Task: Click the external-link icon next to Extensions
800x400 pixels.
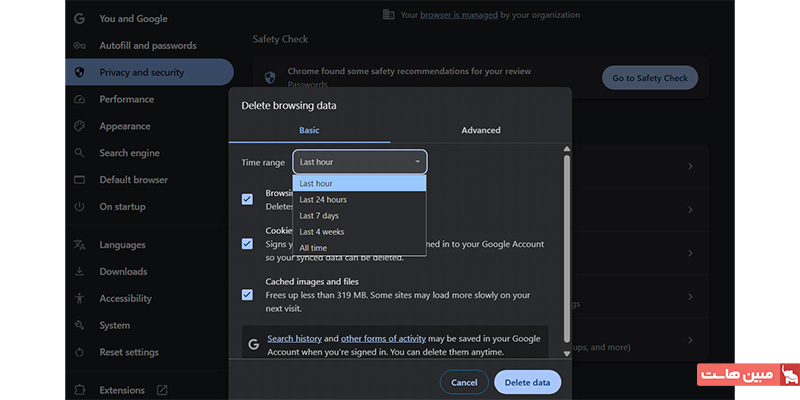Action: pos(162,390)
